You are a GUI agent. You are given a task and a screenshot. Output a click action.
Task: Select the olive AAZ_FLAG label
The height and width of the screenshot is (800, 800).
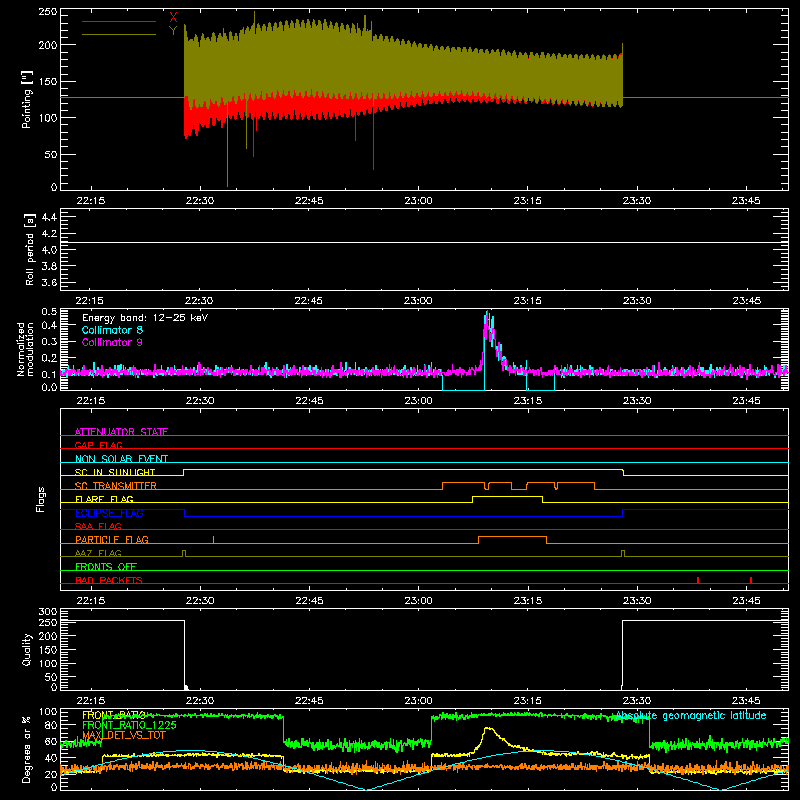98,553
